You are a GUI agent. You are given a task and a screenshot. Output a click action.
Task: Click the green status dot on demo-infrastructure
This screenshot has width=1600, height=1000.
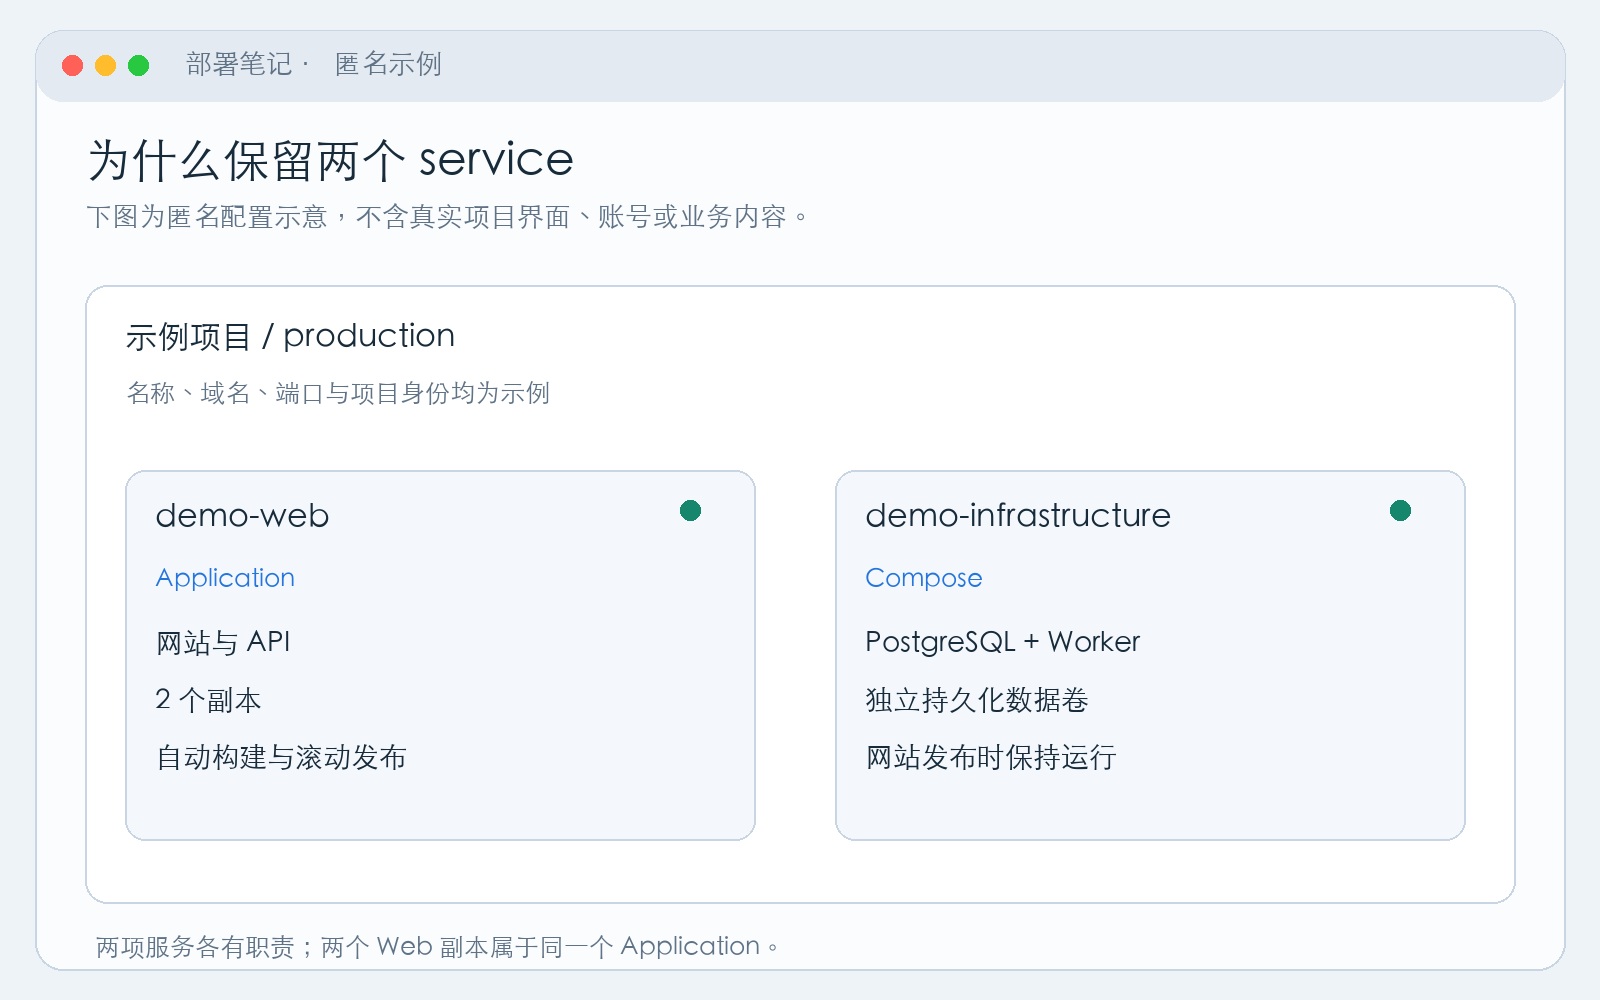[x=1400, y=511]
